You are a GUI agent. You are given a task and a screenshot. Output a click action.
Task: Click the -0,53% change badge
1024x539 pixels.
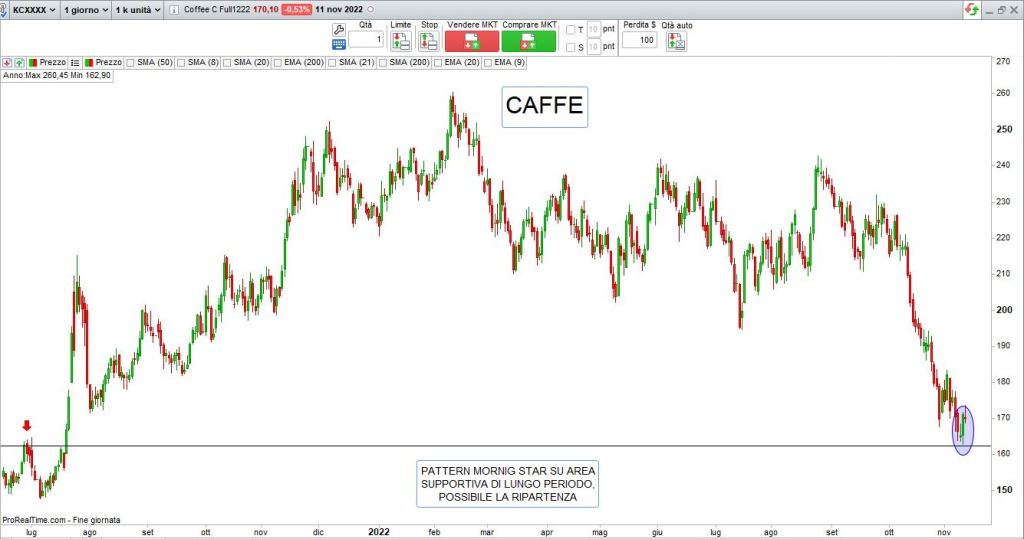click(x=296, y=10)
